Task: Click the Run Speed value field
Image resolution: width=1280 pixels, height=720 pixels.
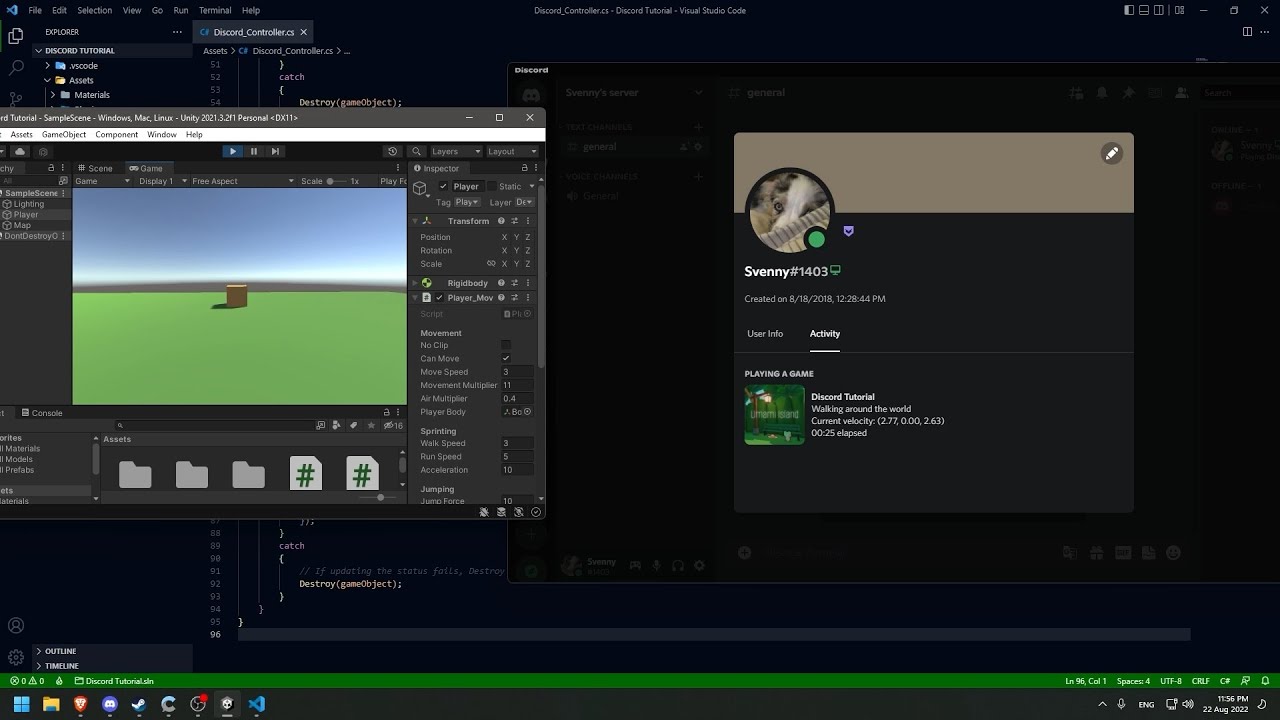Action: [517, 456]
